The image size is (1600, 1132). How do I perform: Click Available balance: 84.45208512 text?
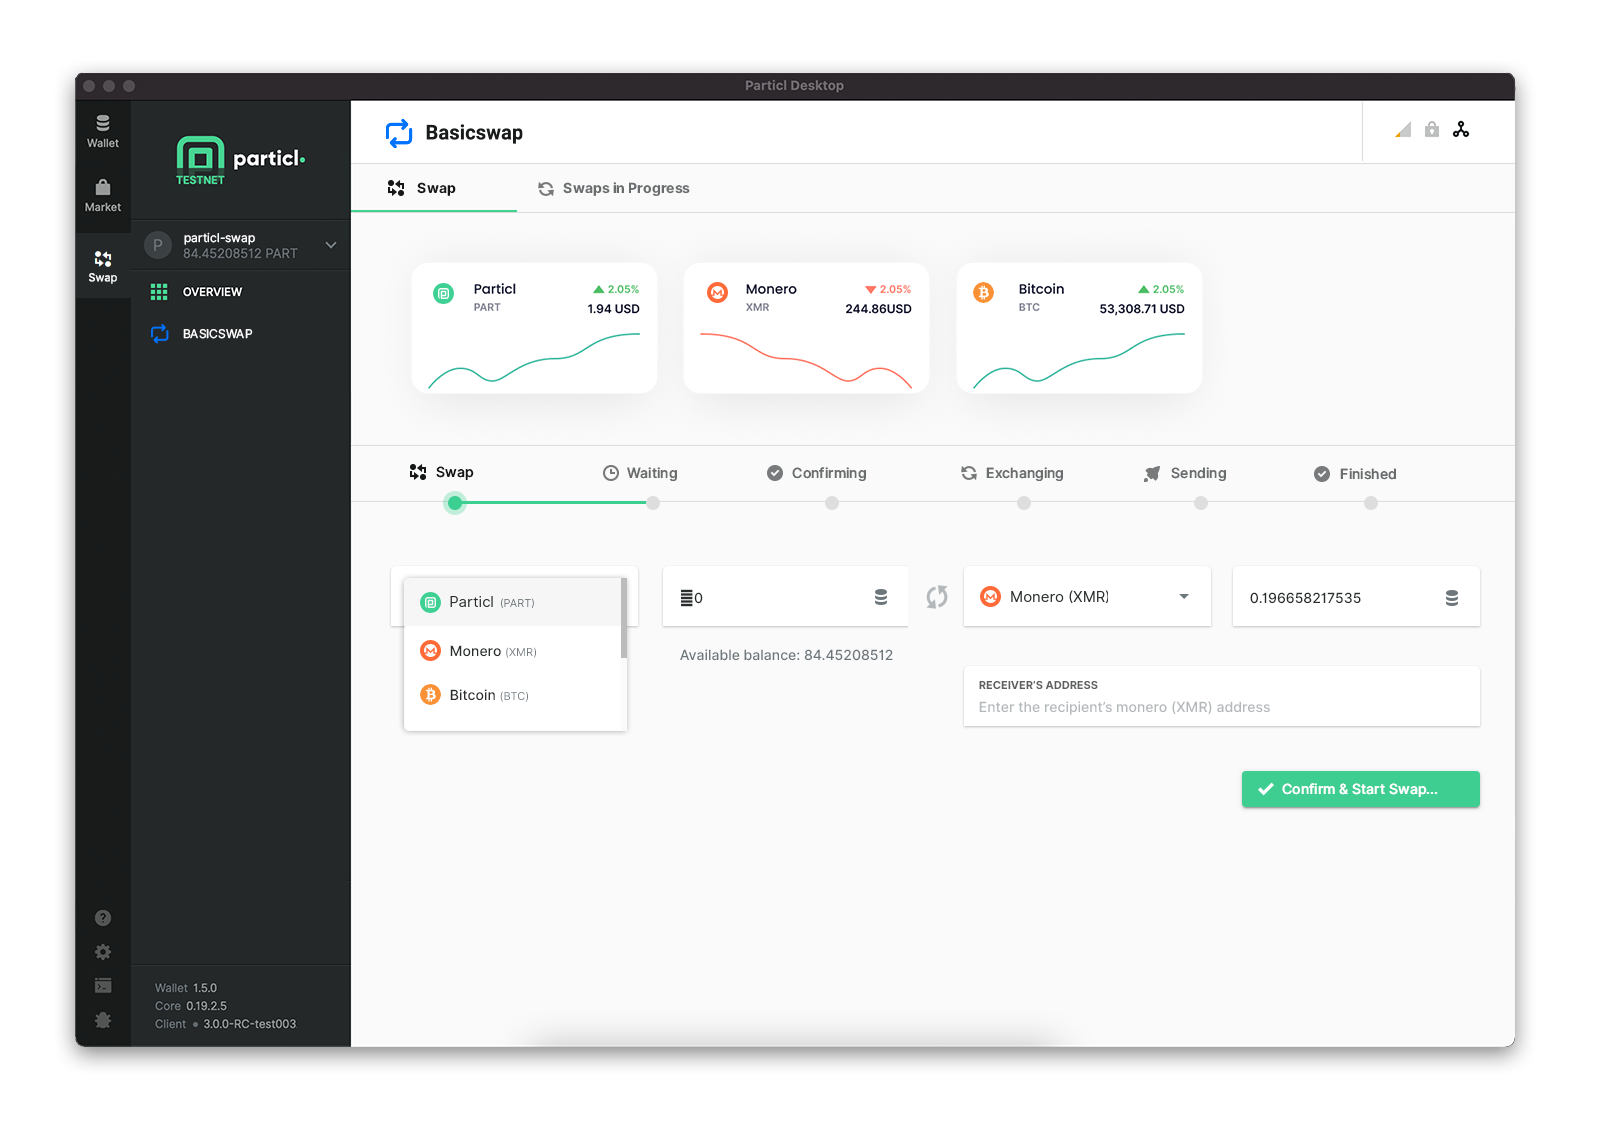pos(786,655)
